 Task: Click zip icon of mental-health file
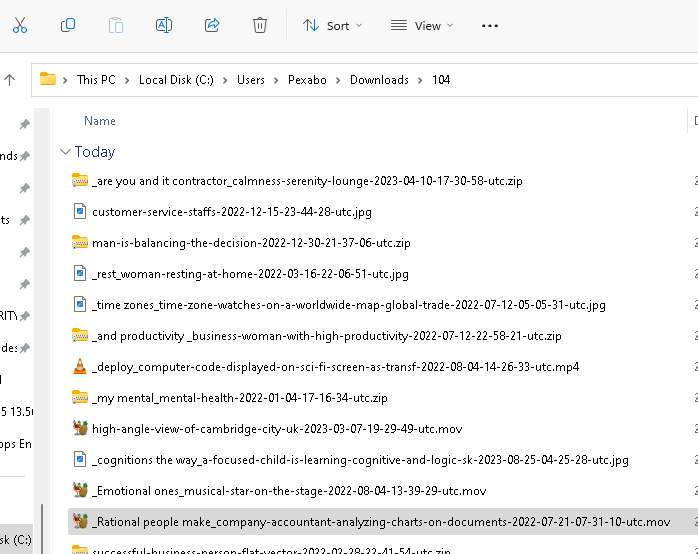pos(80,397)
